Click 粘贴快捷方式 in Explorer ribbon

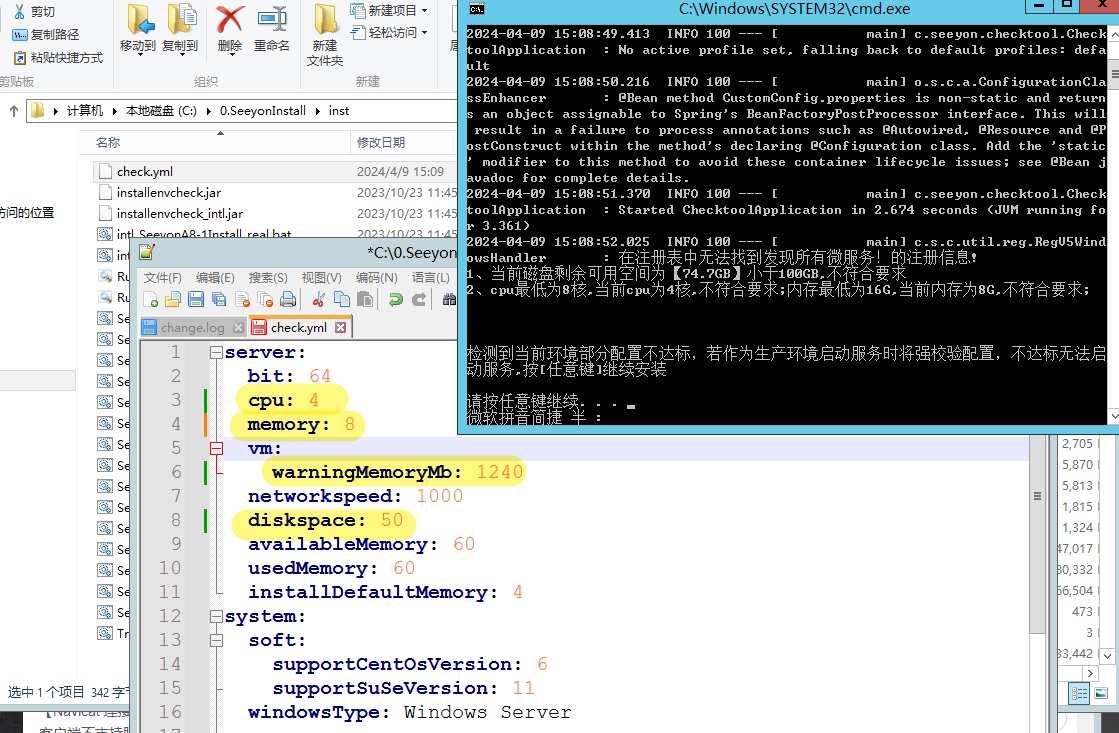coord(58,58)
